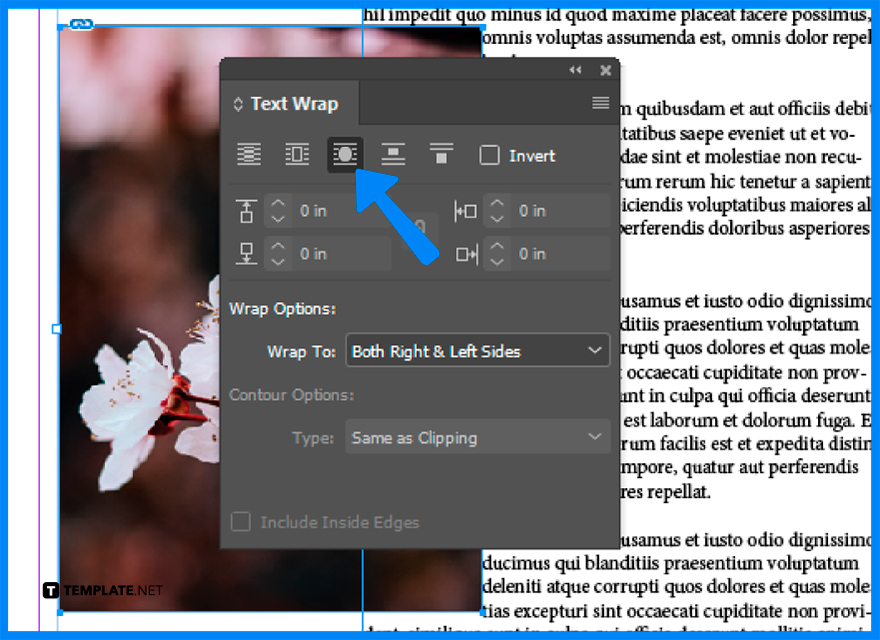The width and height of the screenshot is (880, 640).
Task: Enable the Invert checkbox
Action: click(489, 155)
